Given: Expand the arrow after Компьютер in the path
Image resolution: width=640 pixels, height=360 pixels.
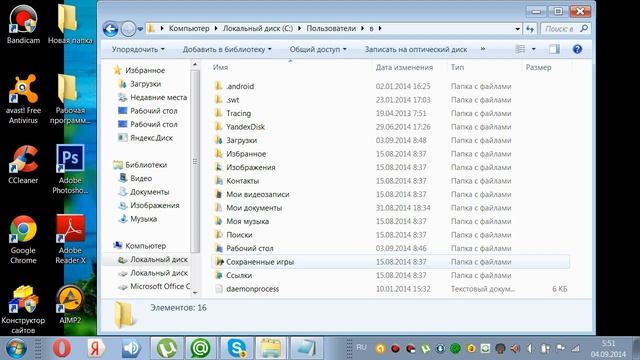Looking at the screenshot, I should 216,29.
